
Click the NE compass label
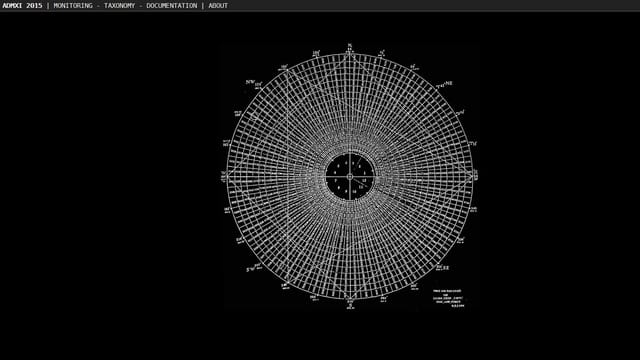pyautogui.click(x=449, y=83)
